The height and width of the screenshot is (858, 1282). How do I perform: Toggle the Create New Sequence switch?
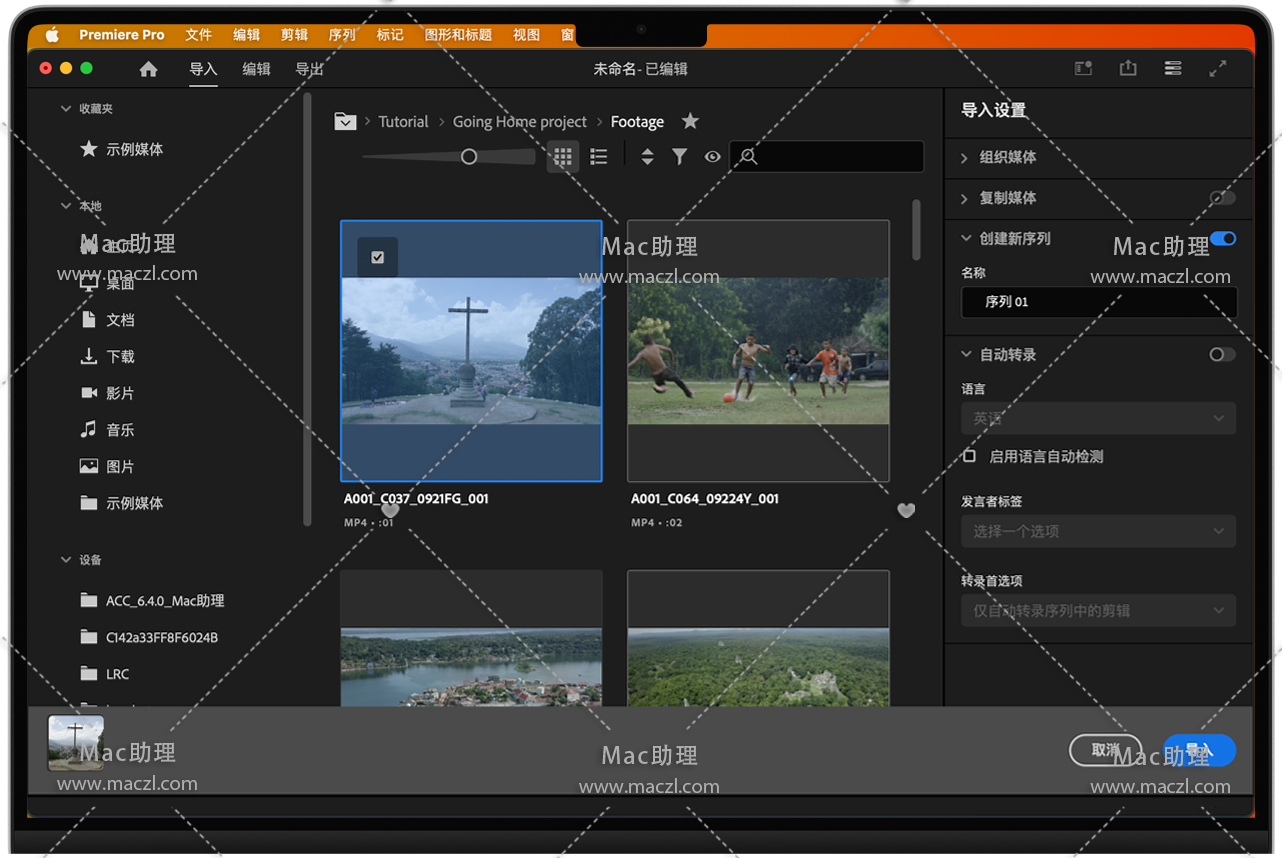tap(1222, 239)
